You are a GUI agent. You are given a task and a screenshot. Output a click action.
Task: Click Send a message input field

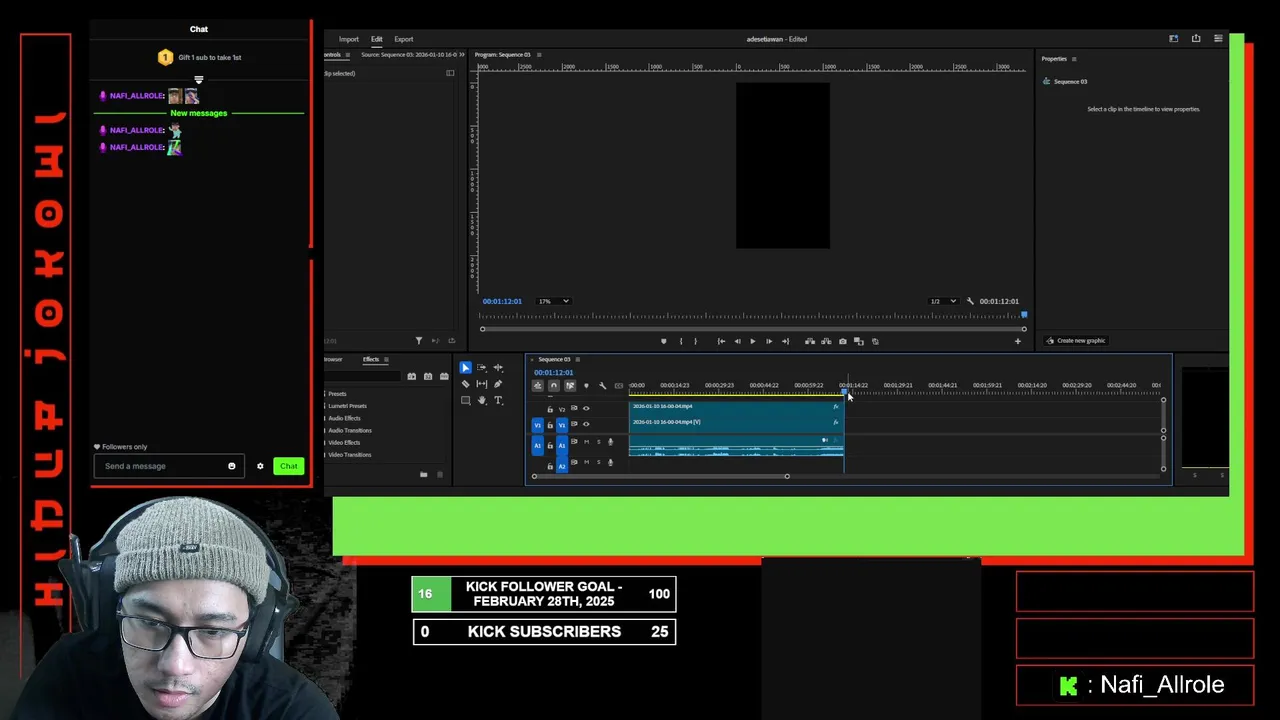tap(169, 466)
